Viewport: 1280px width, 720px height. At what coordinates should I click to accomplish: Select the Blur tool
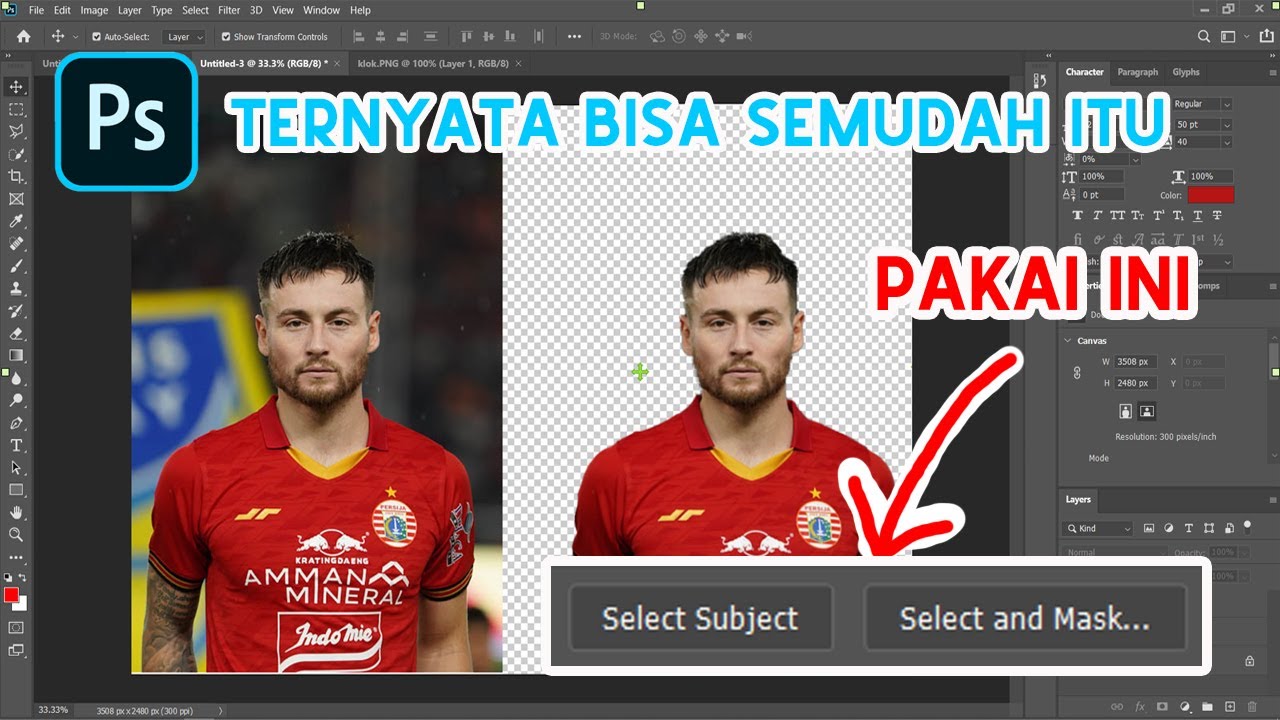[x=16, y=378]
